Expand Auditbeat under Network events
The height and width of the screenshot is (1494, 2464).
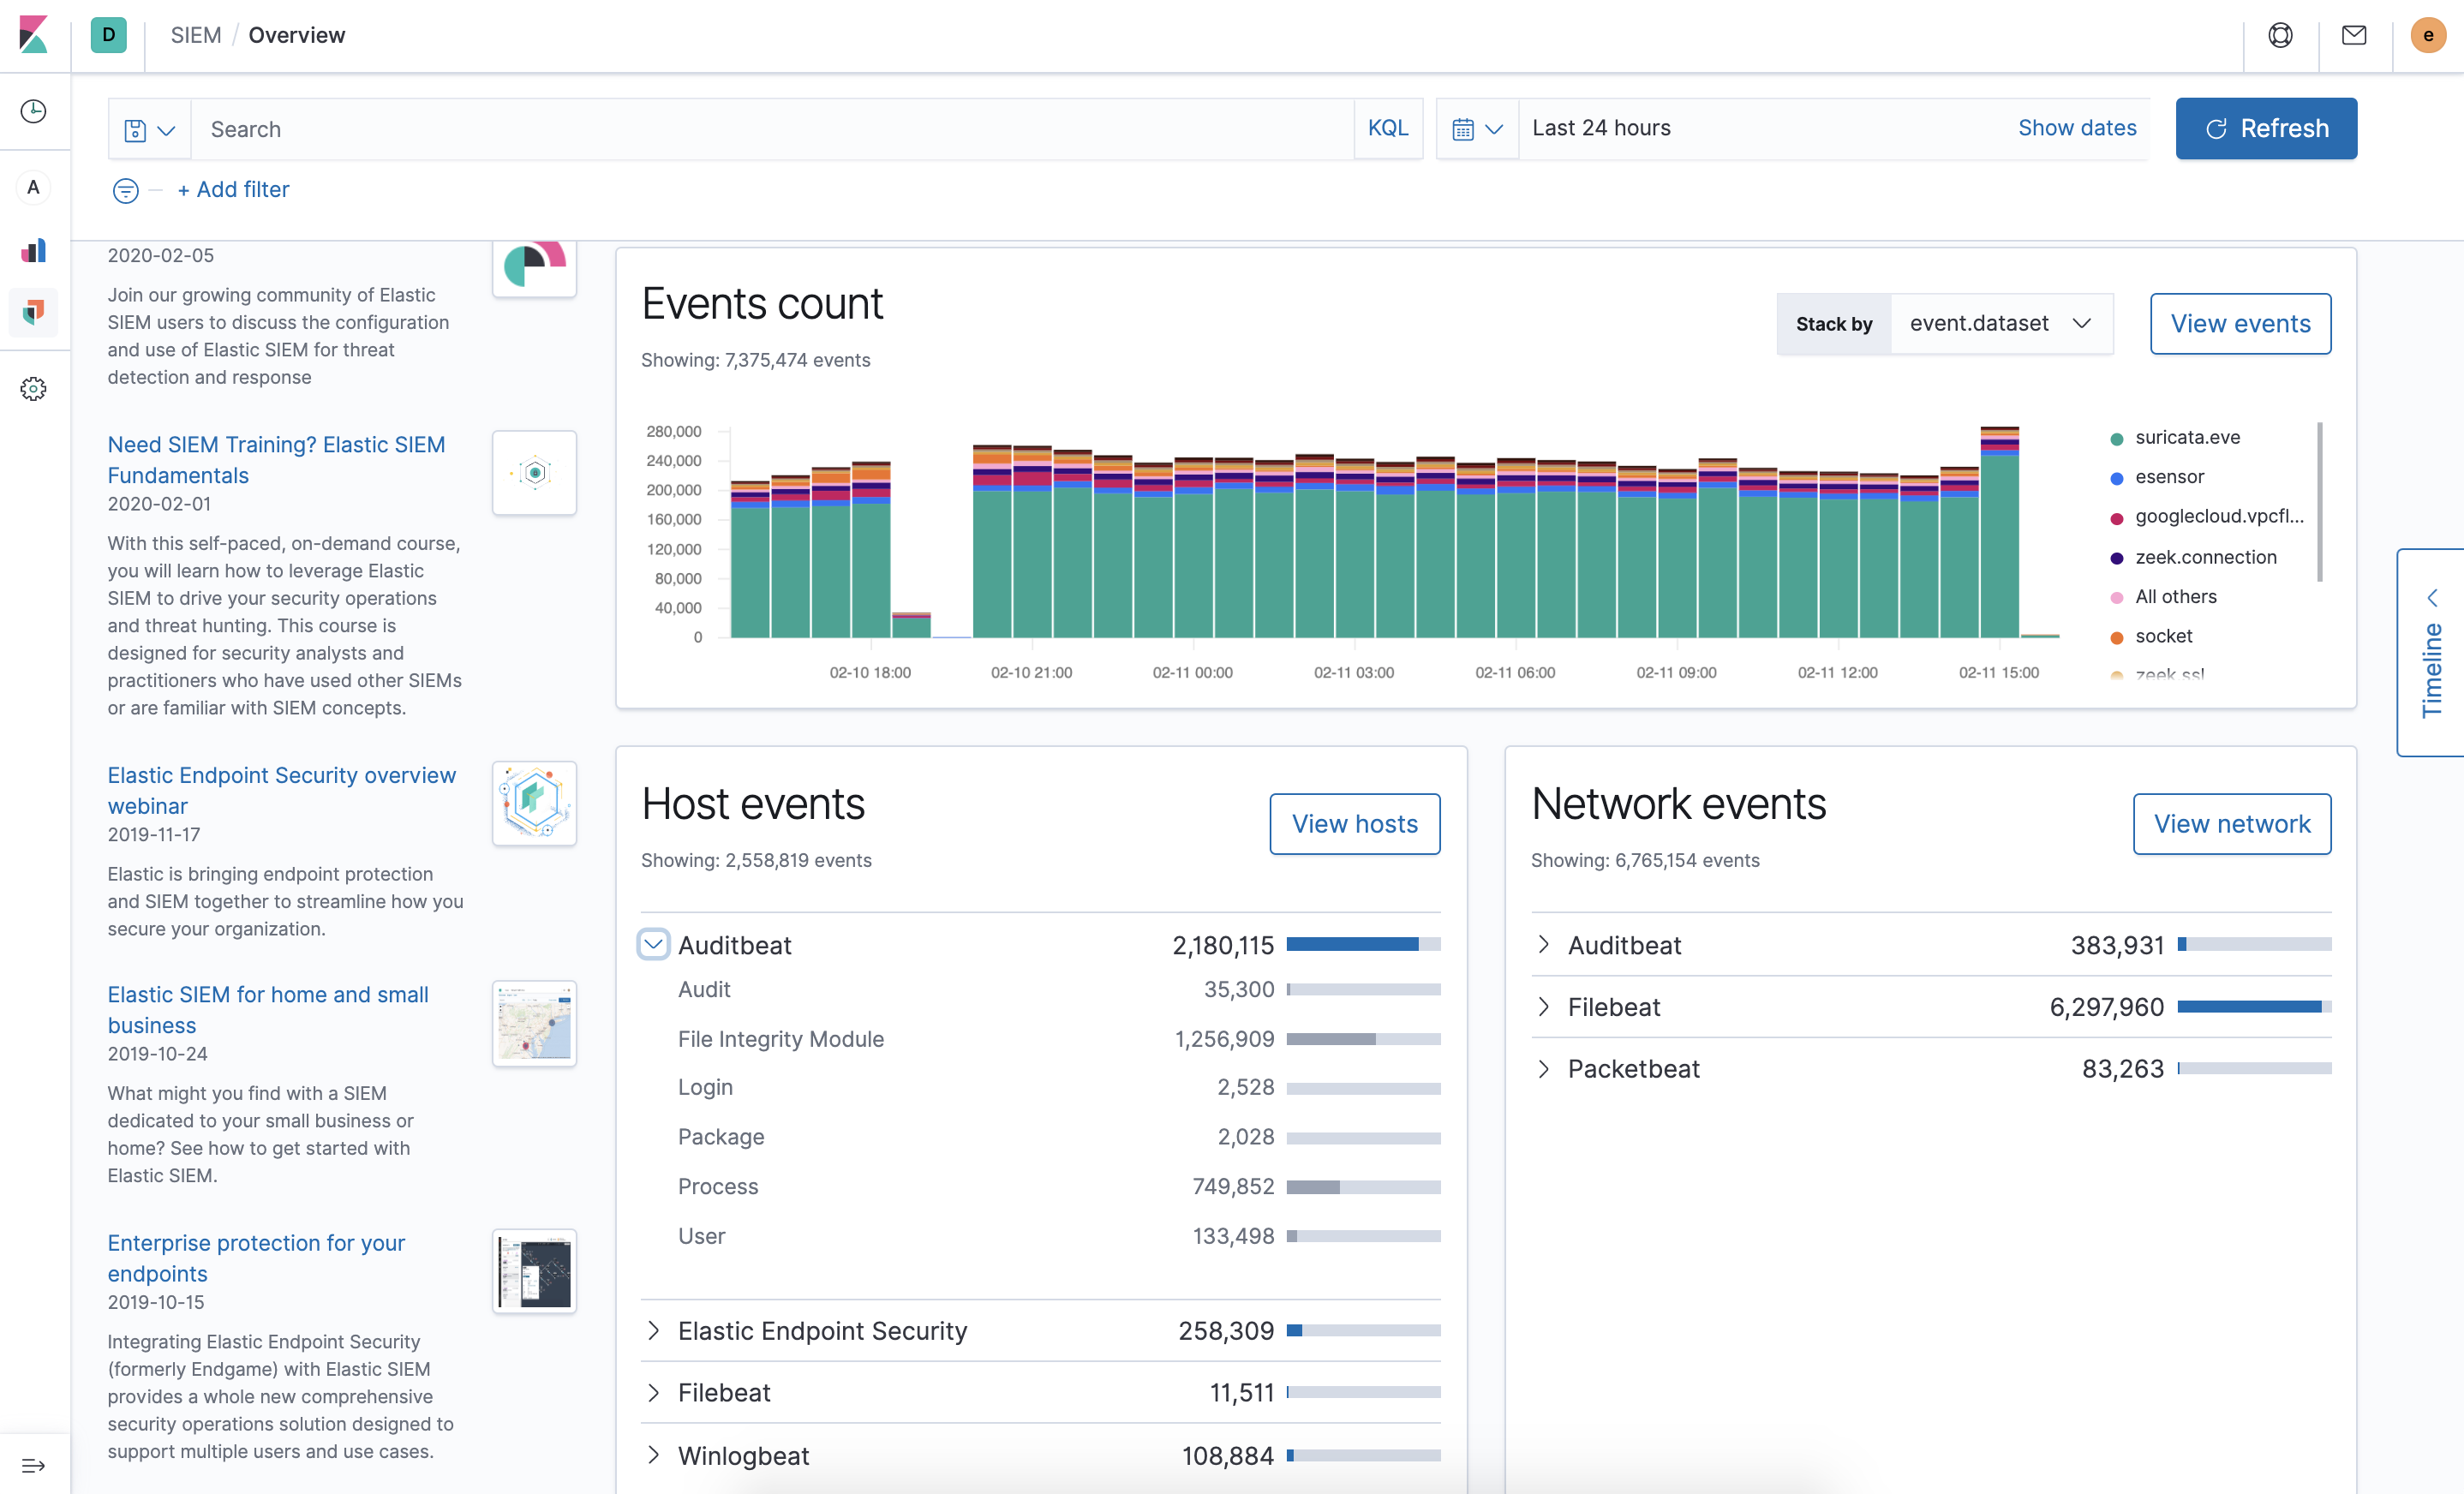coord(1543,944)
